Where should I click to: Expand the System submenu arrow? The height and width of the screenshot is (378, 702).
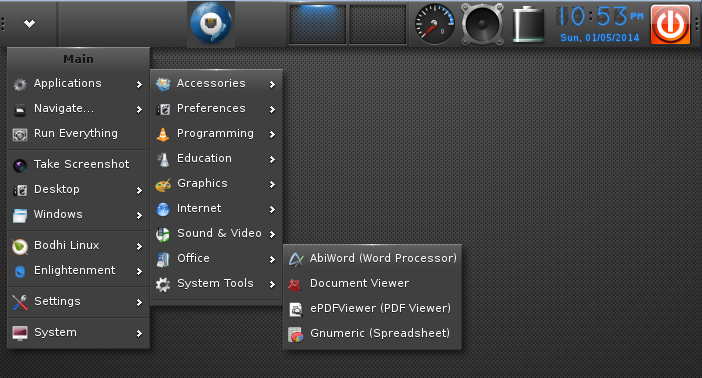pyautogui.click(x=139, y=333)
